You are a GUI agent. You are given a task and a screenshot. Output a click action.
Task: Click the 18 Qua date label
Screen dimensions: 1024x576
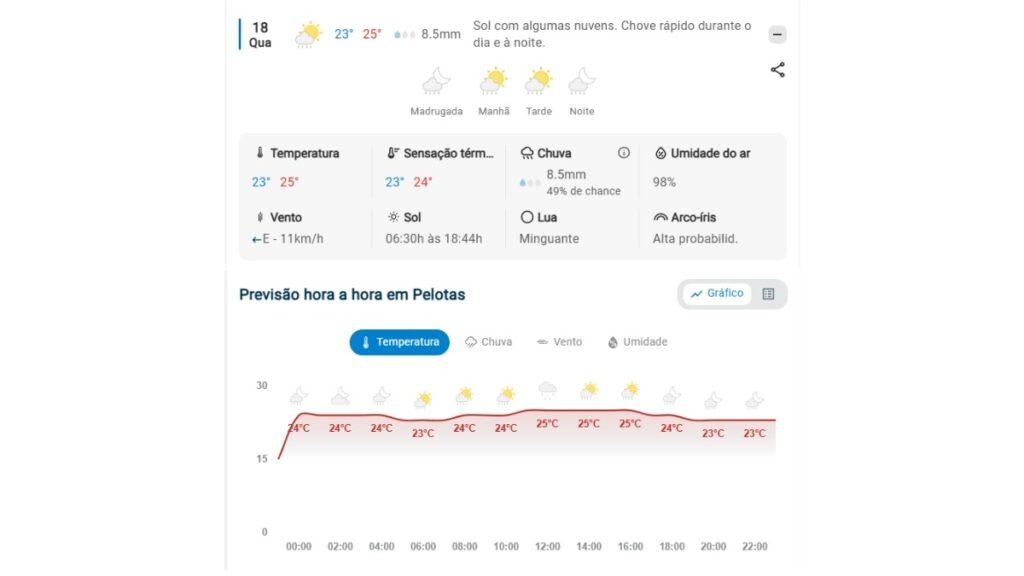260,34
